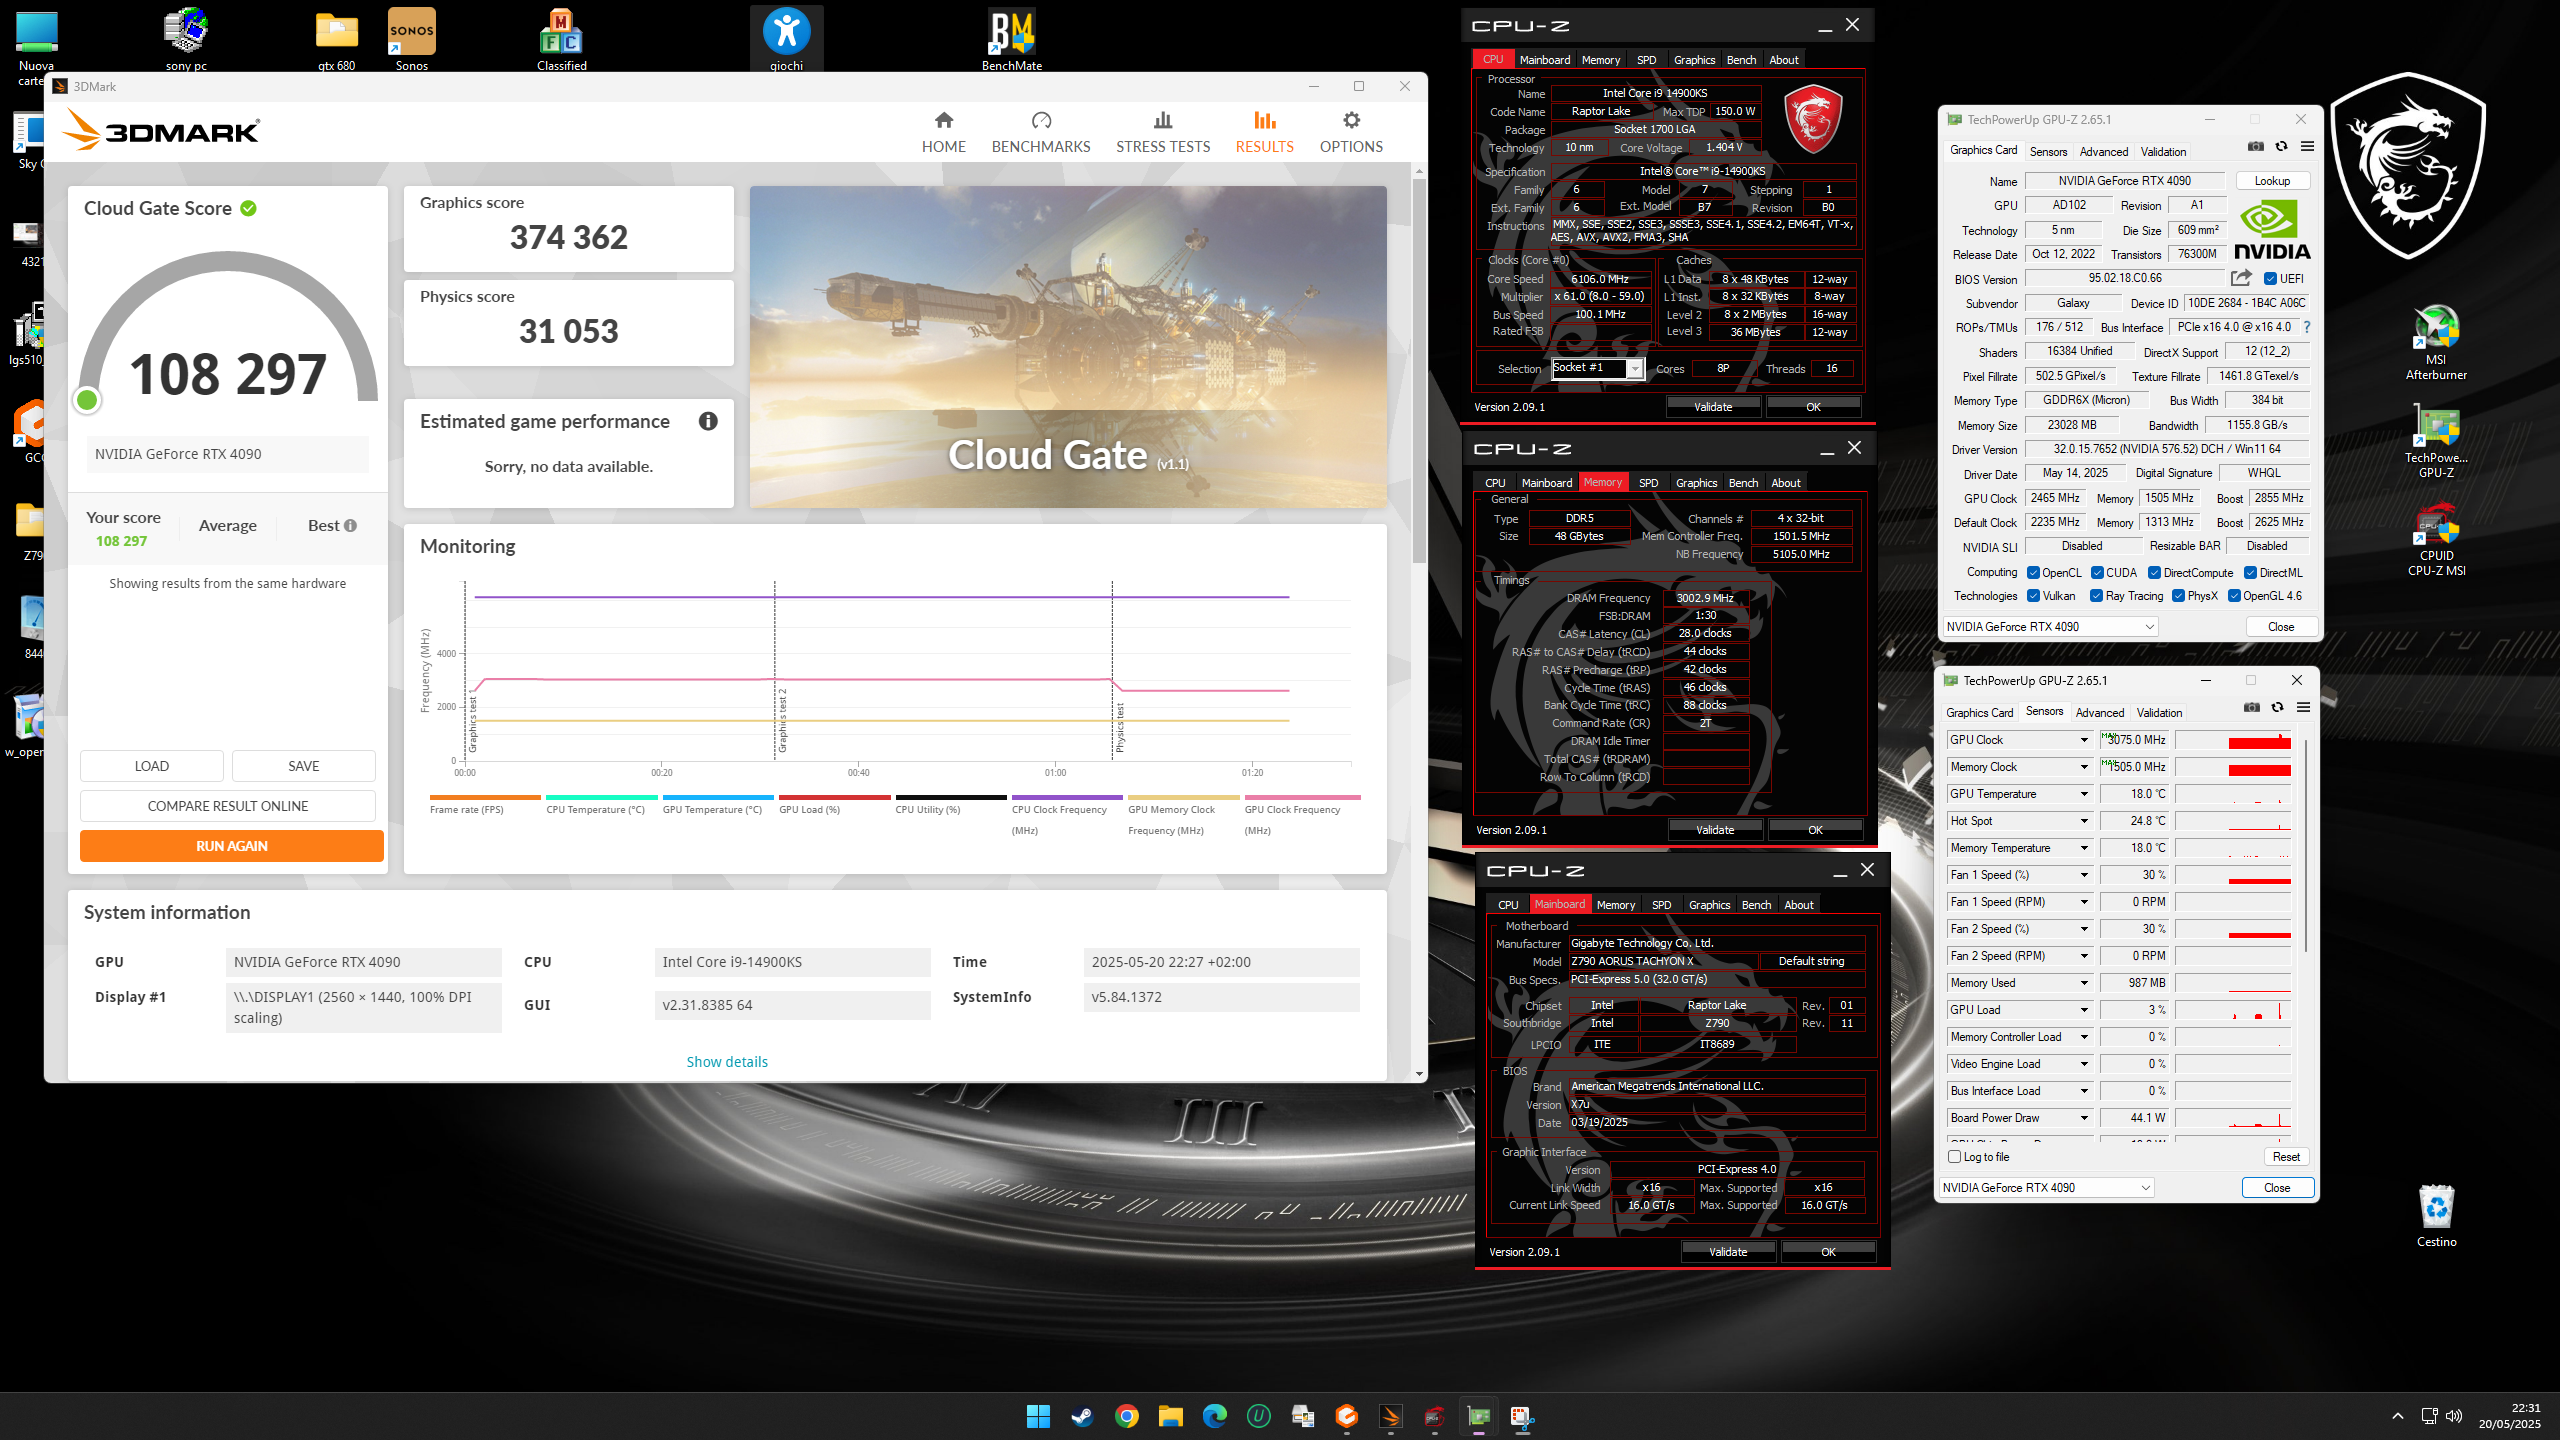Click the Physics test marker in Monitoring chart
Viewport: 2560px width, 1440px height.
(x=1119, y=727)
